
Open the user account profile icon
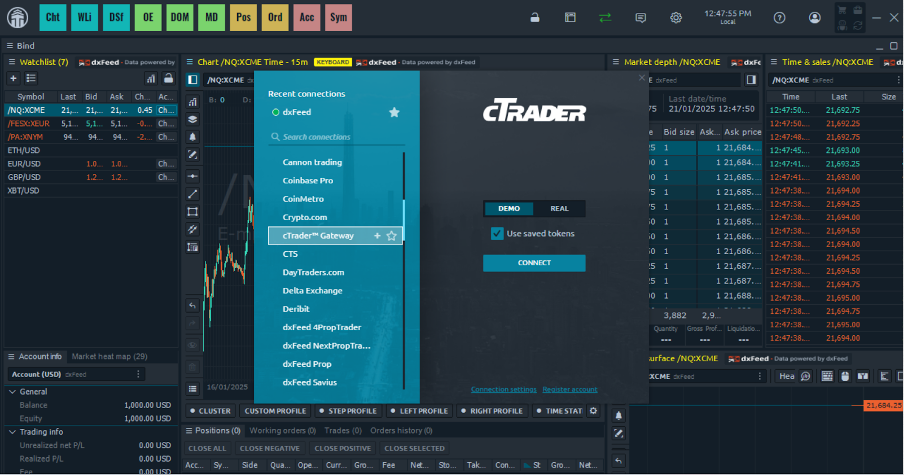point(815,17)
